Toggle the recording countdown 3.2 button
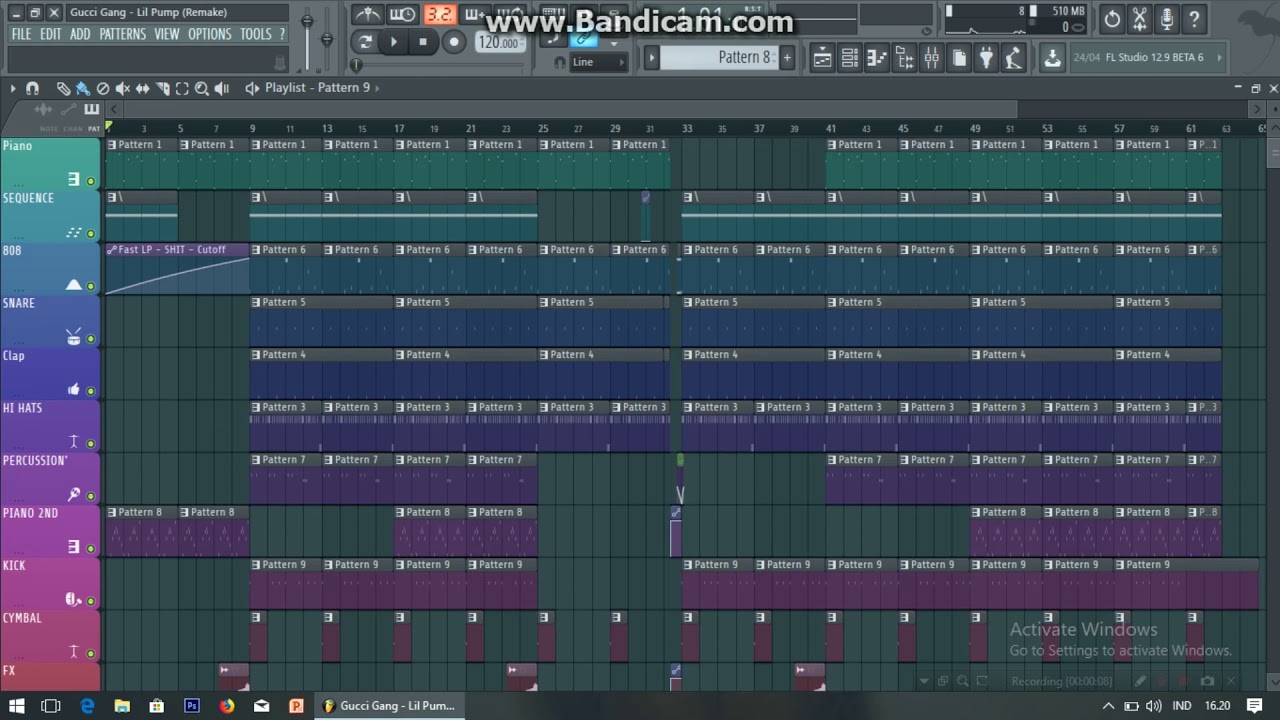This screenshot has width=1280, height=720. coord(439,14)
